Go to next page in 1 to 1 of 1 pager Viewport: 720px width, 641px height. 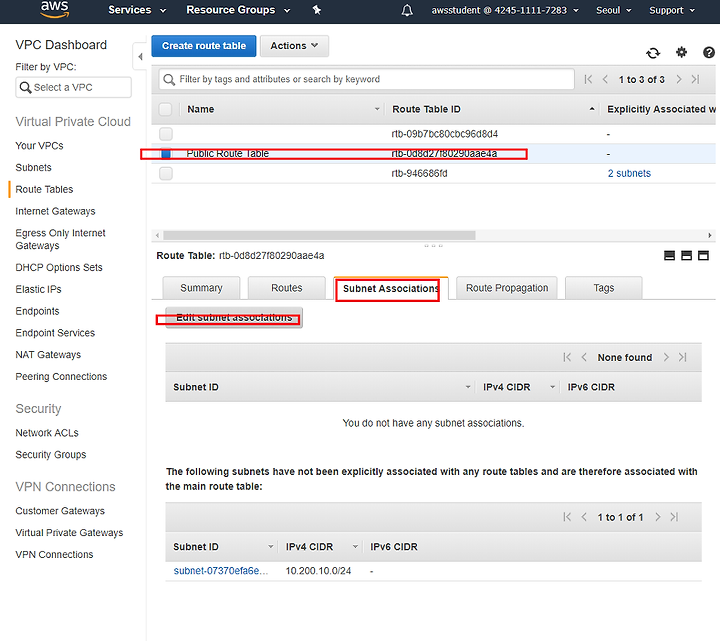(x=658, y=517)
